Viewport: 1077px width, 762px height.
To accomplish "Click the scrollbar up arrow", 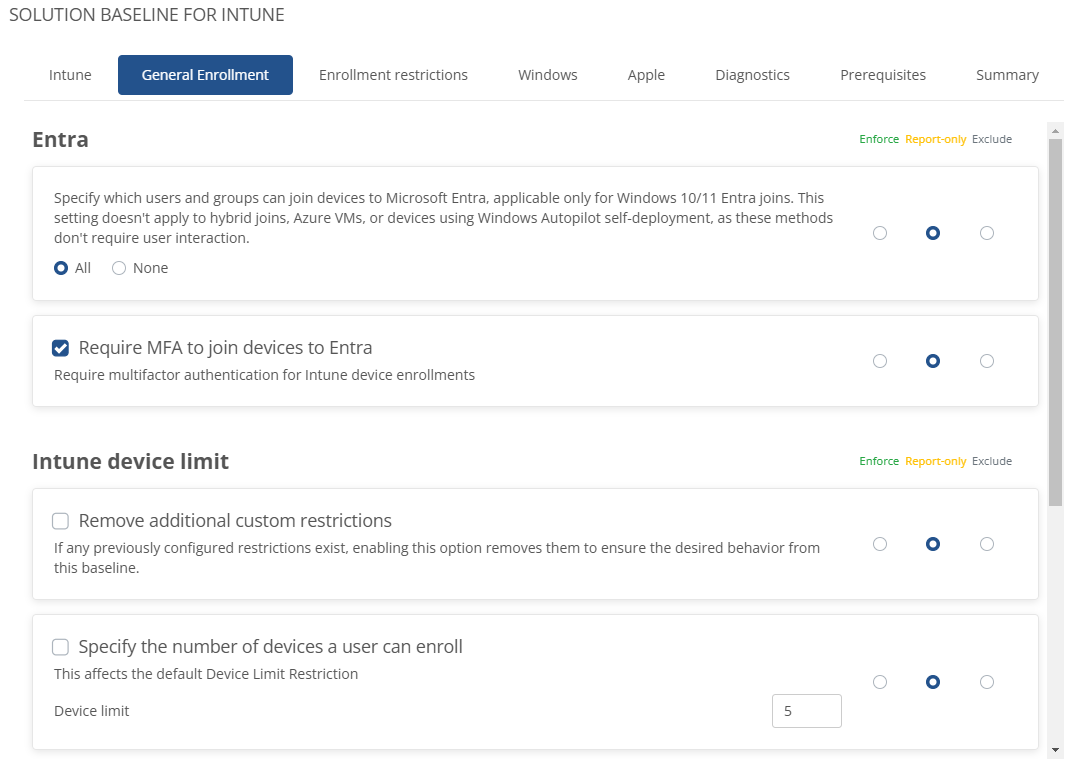I will [x=1056, y=131].
